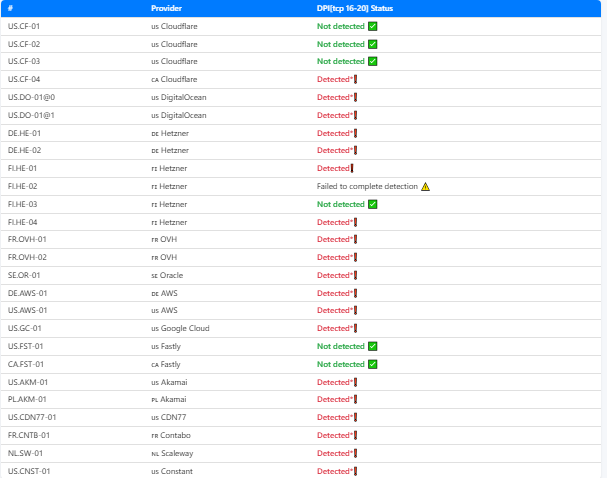Click the US.CDN77-01 row identifier
The width and height of the screenshot is (607, 478).
[x=32, y=417]
